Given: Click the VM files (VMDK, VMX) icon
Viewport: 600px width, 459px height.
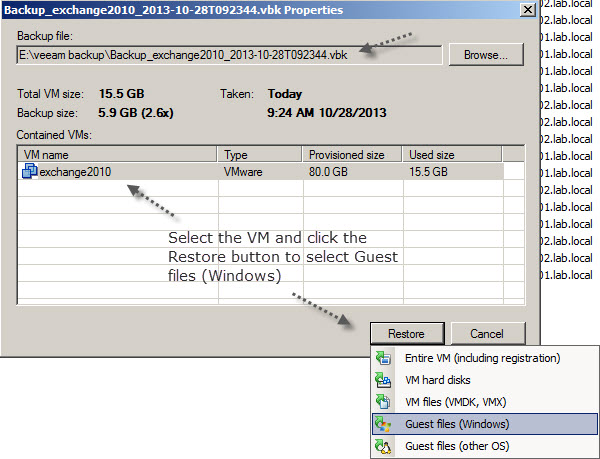Looking at the screenshot, I should [383, 402].
